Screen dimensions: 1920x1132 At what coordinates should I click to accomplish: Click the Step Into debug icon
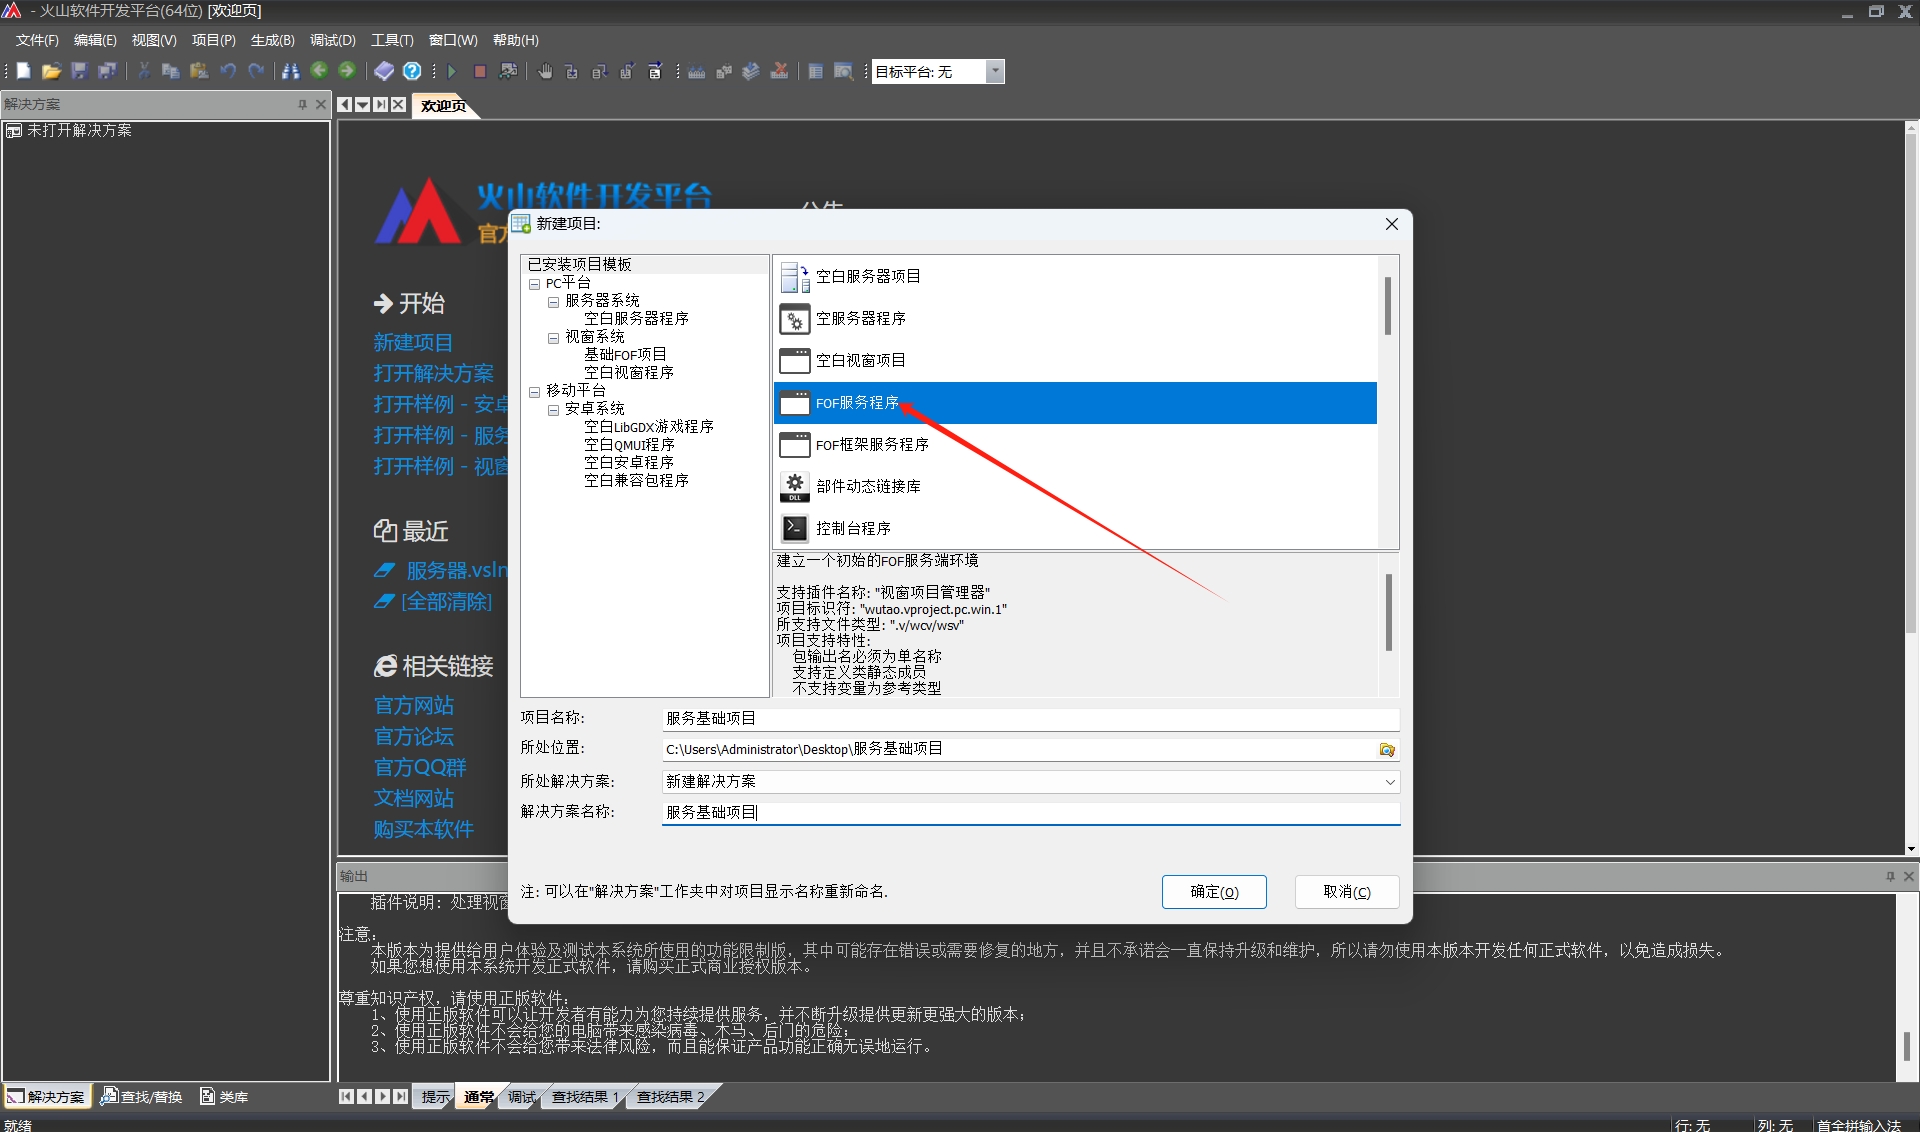tap(572, 71)
